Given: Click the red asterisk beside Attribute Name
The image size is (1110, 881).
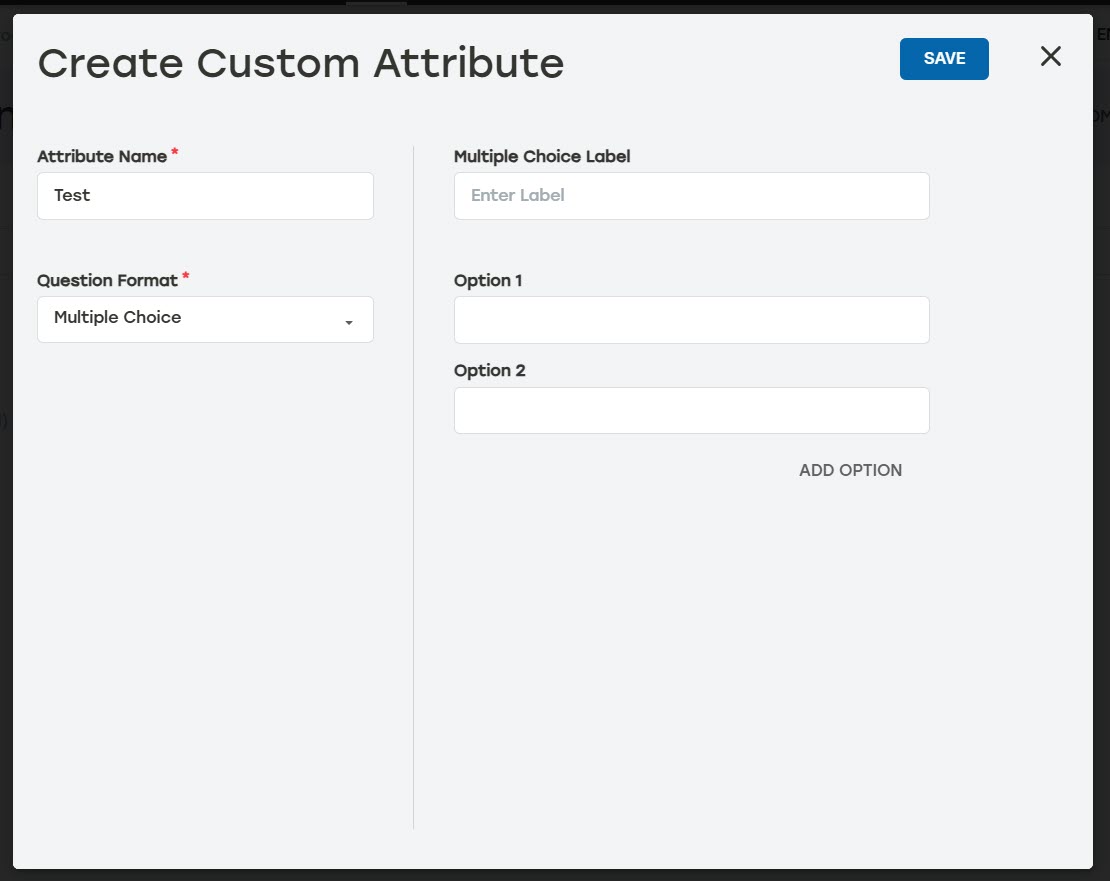Looking at the screenshot, I should [x=174, y=152].
